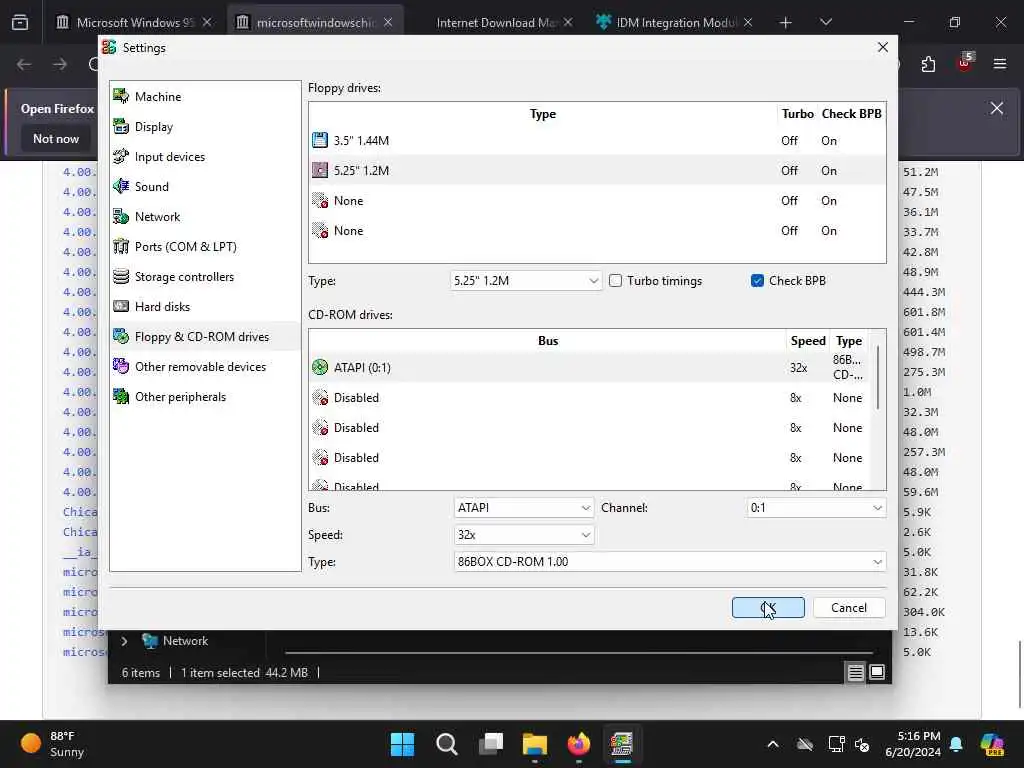The image size is (1024, 768).
Task: Go back in Firefox
Action: click(x=24, y=64)
